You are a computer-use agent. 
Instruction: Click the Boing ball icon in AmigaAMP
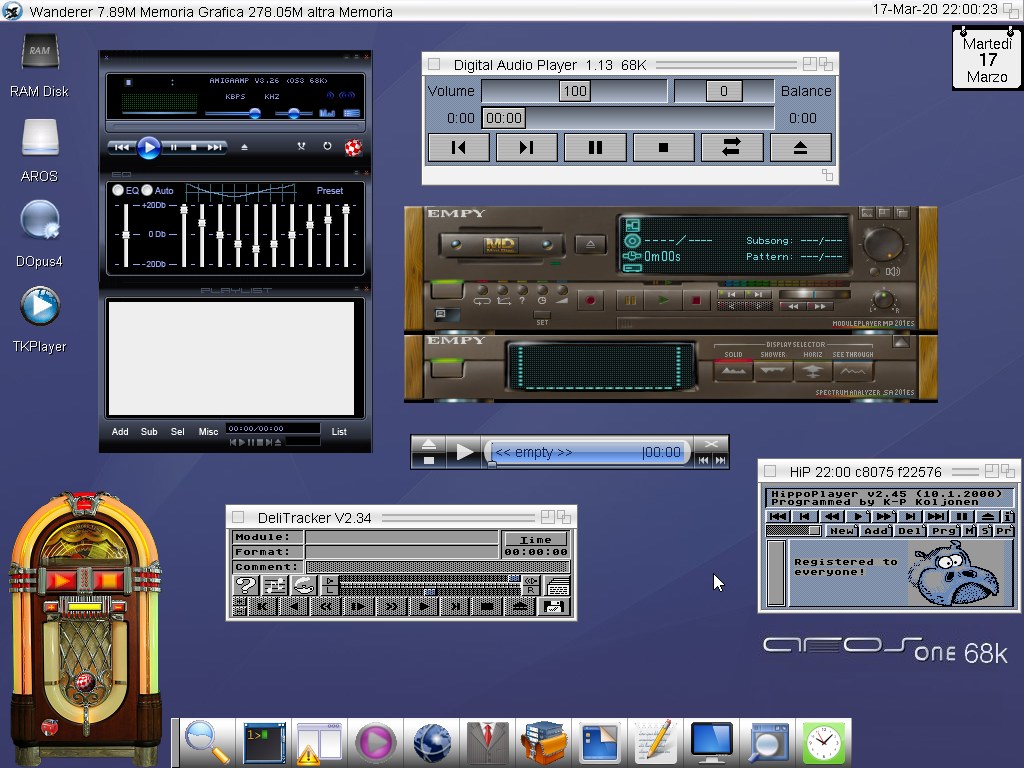(x=352, y=147)
